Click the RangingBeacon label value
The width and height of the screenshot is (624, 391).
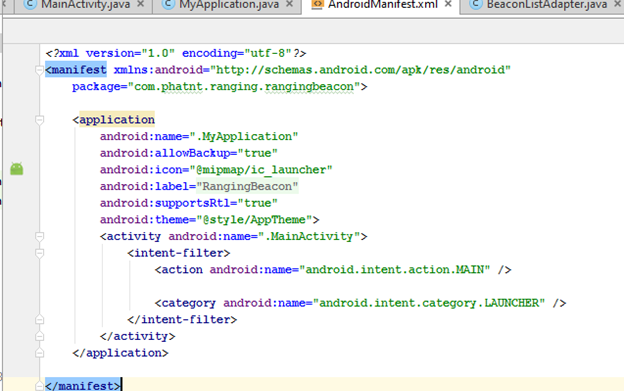click(x=247, y=187)
